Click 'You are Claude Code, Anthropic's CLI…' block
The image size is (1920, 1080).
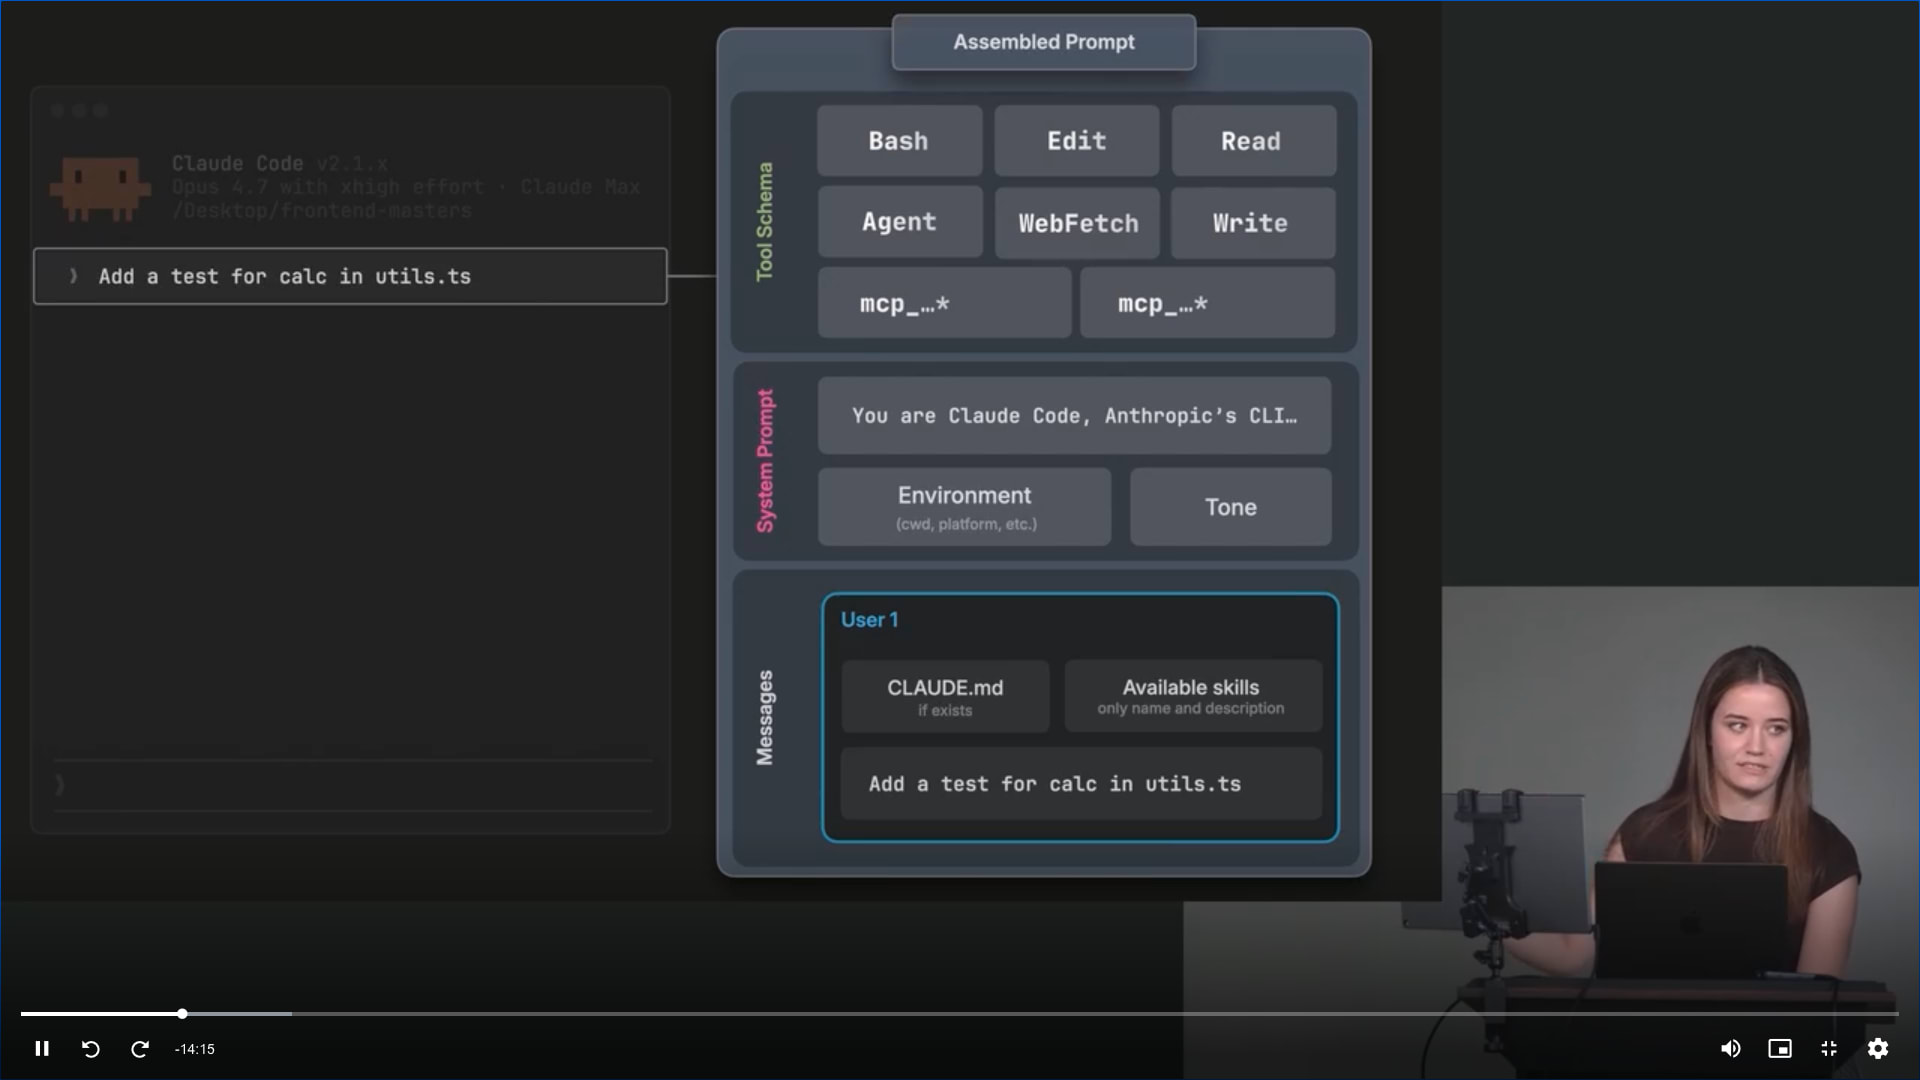pyautogui.click(x=1074, y=416)
